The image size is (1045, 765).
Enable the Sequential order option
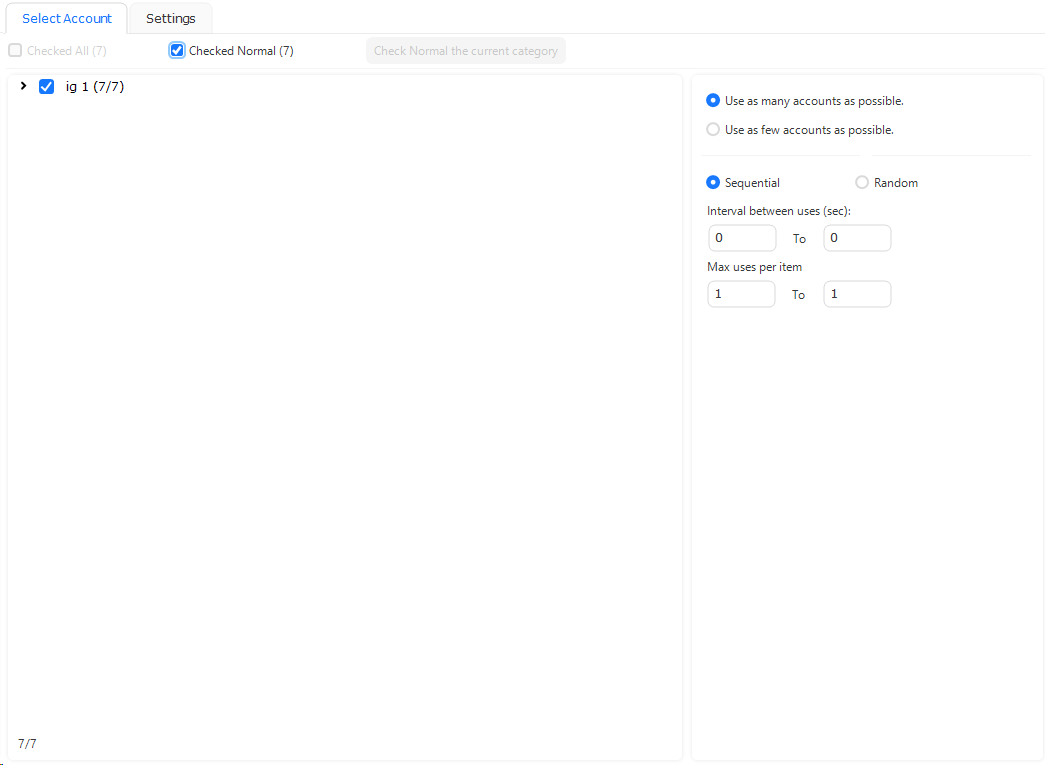[713, 182]
